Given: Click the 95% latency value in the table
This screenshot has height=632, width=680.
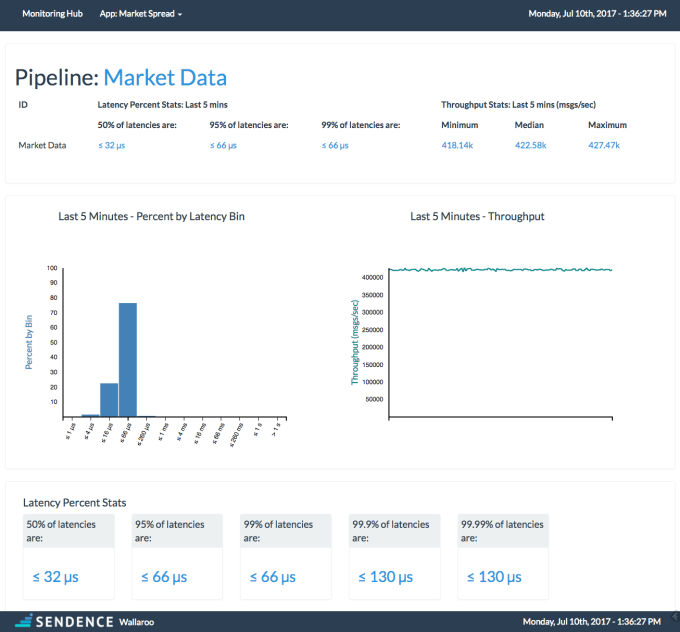Looking at the screenshot, I should pos(223,146).
